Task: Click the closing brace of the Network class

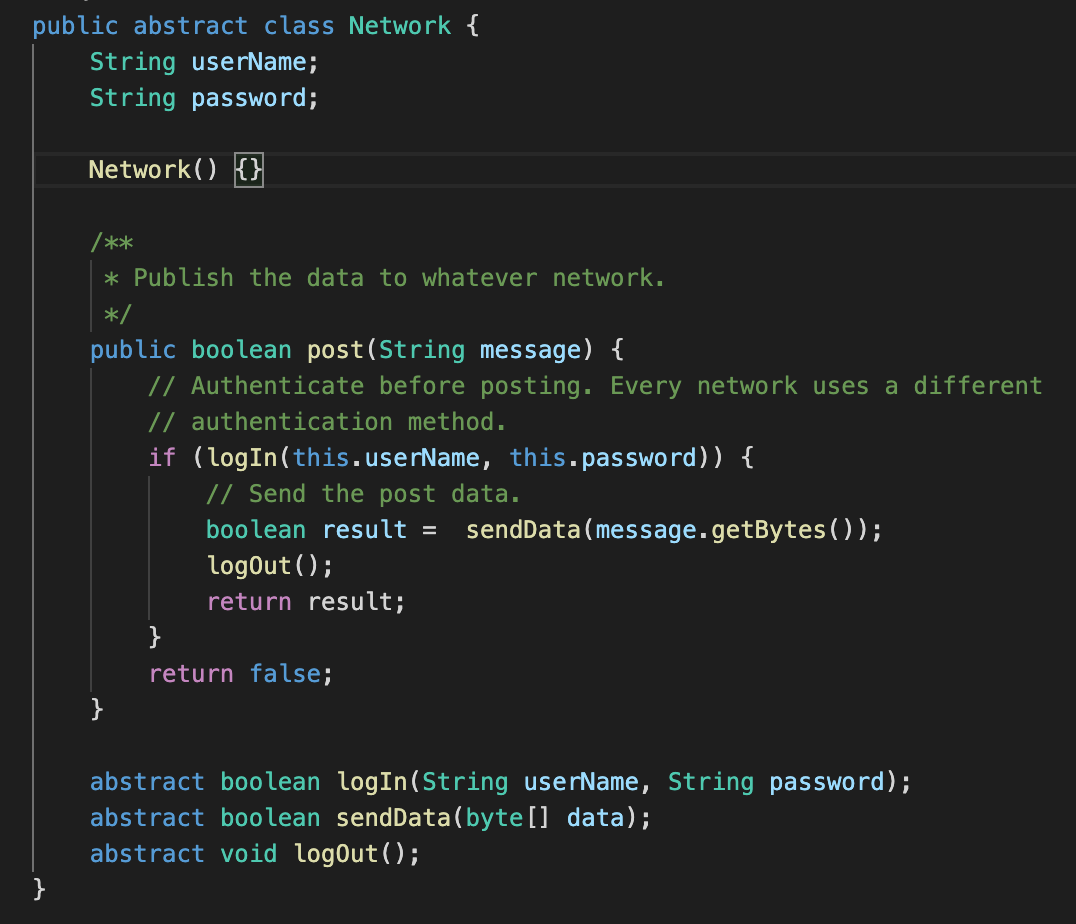Action: 36,888
